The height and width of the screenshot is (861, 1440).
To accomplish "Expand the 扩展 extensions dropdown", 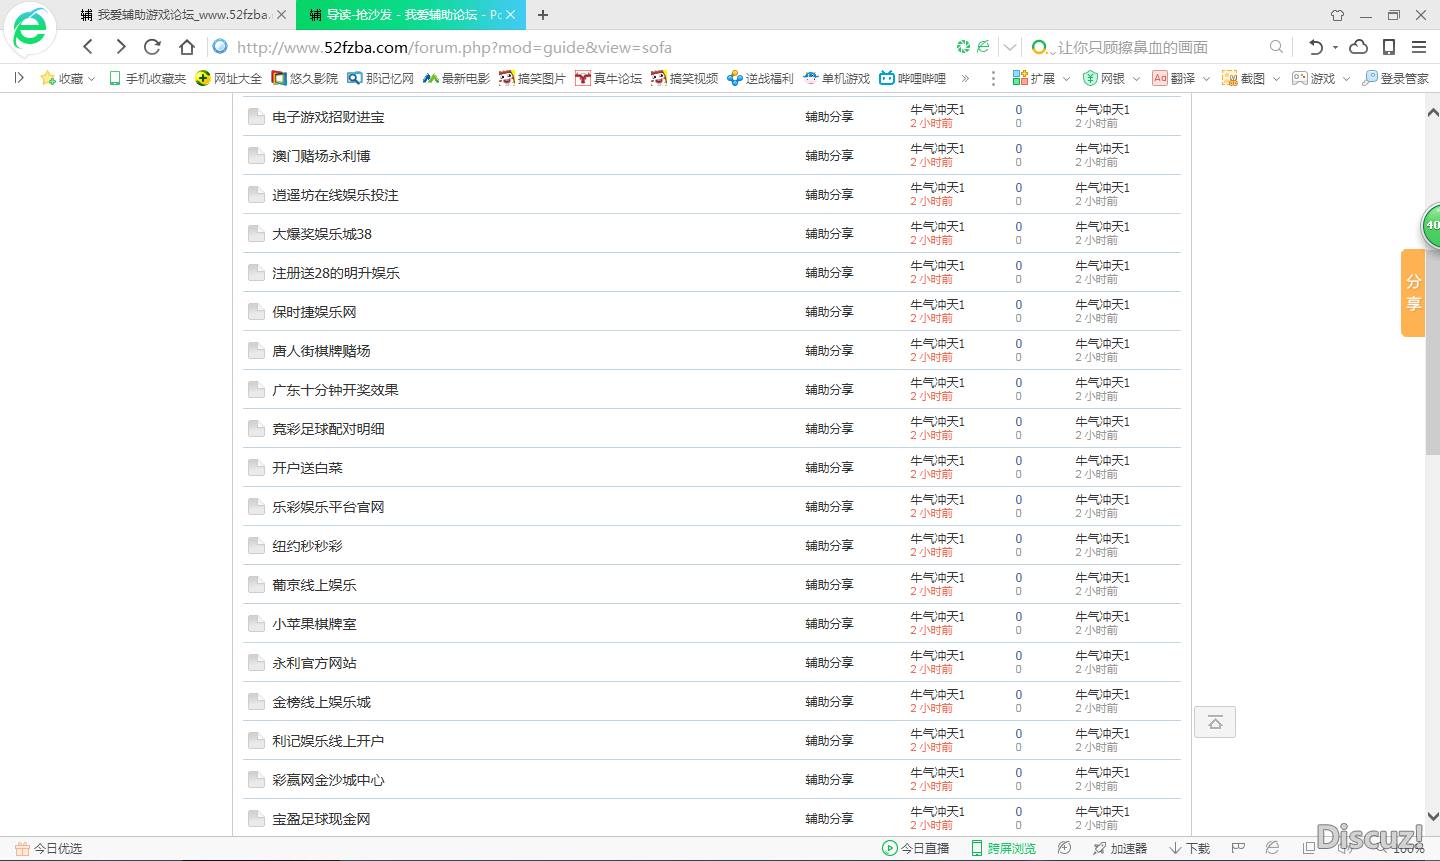I will 1066,78.
